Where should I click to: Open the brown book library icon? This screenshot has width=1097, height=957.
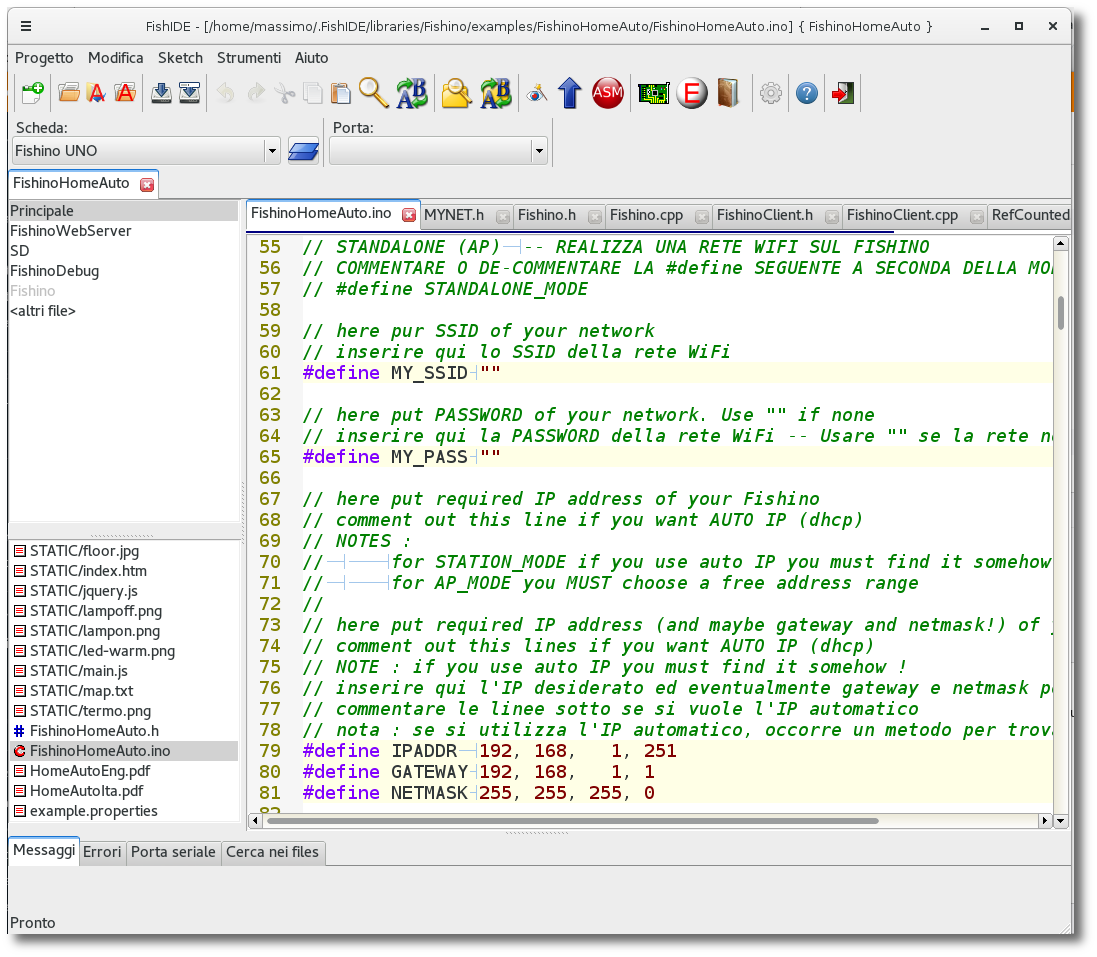(728, 93)
